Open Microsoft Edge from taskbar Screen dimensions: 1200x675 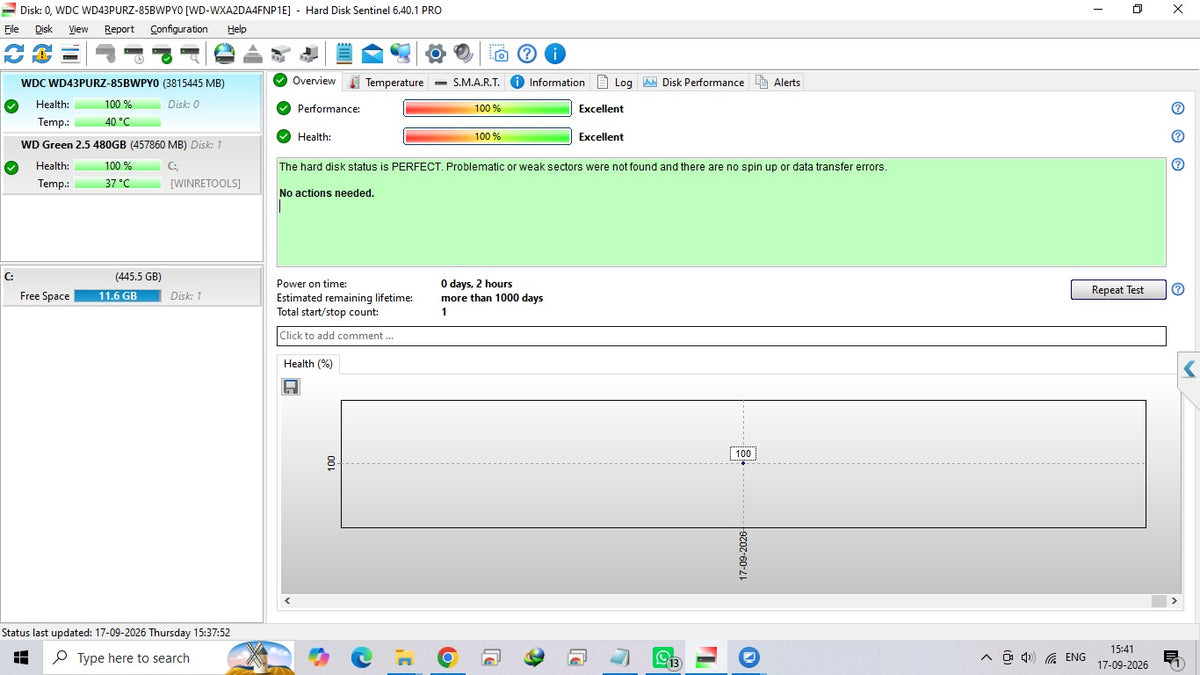tap(362, 658)
